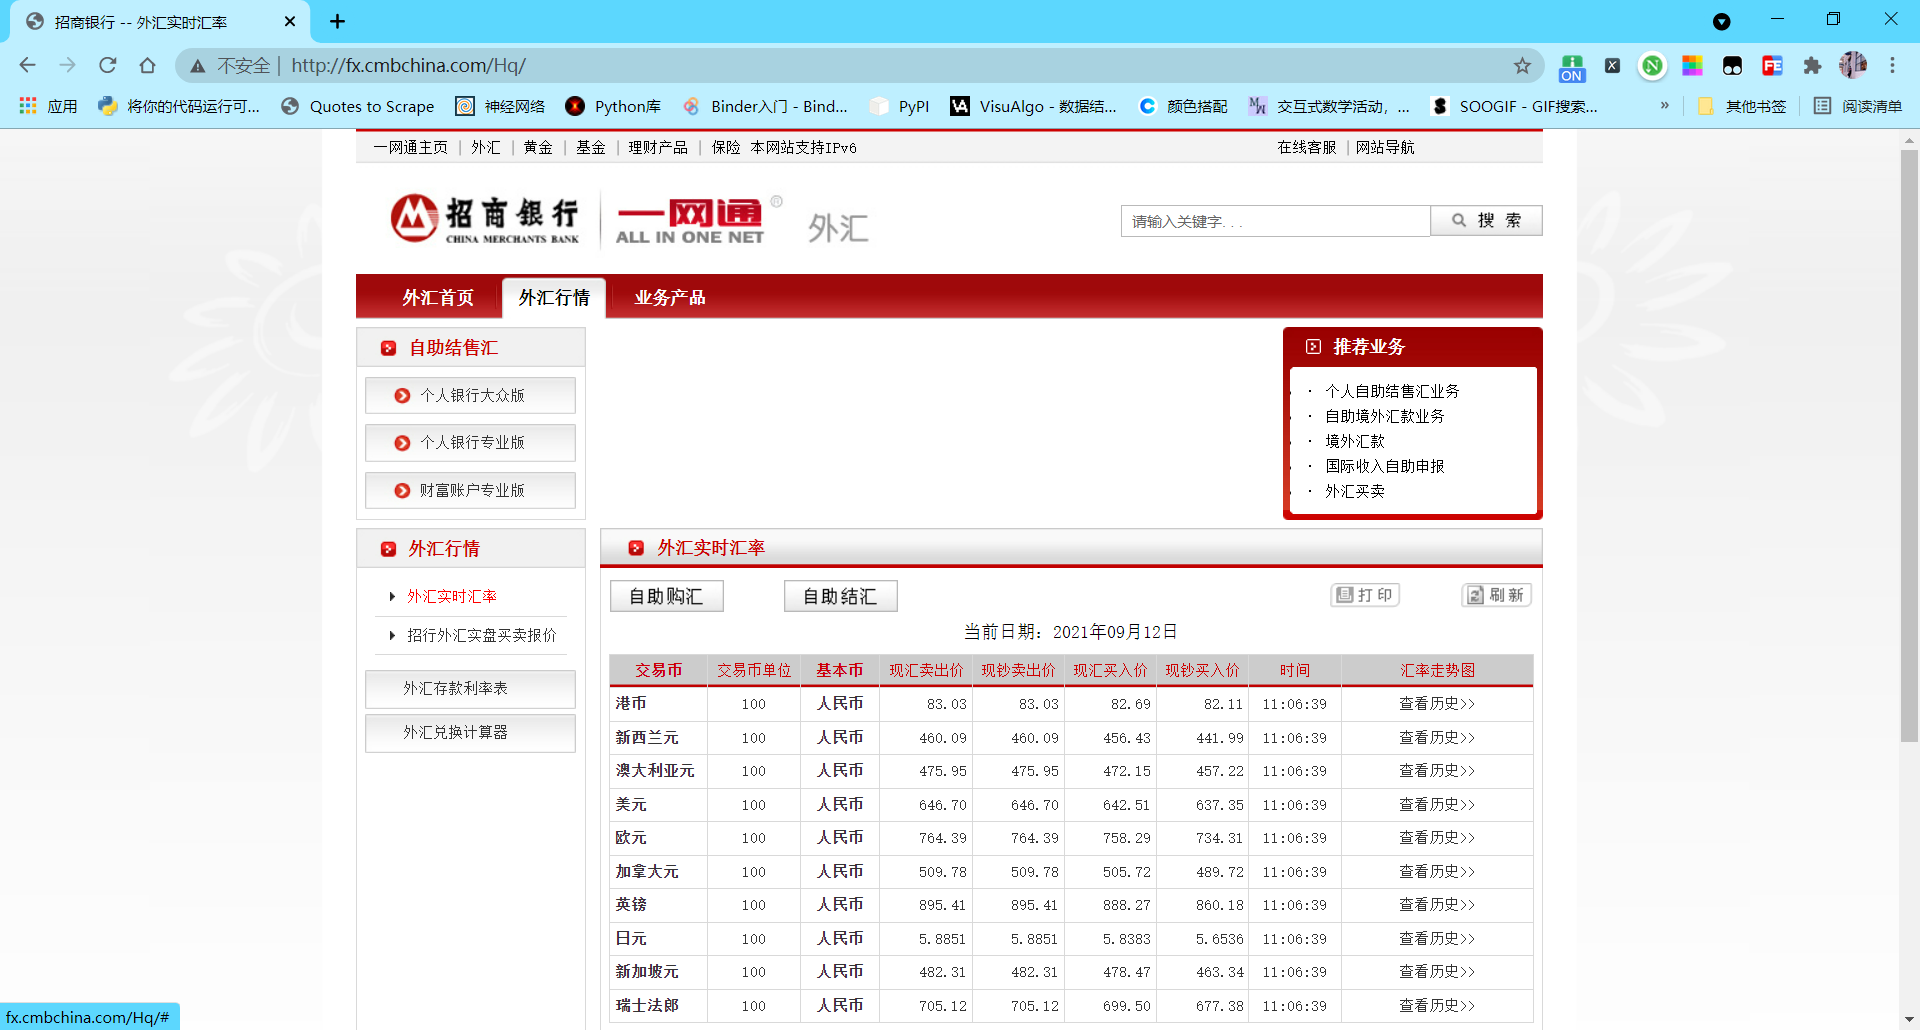This screenshot has width=1920, height=1030.
Task: View 查看历史 for 英镑 row
Action: coord(1437,905)
